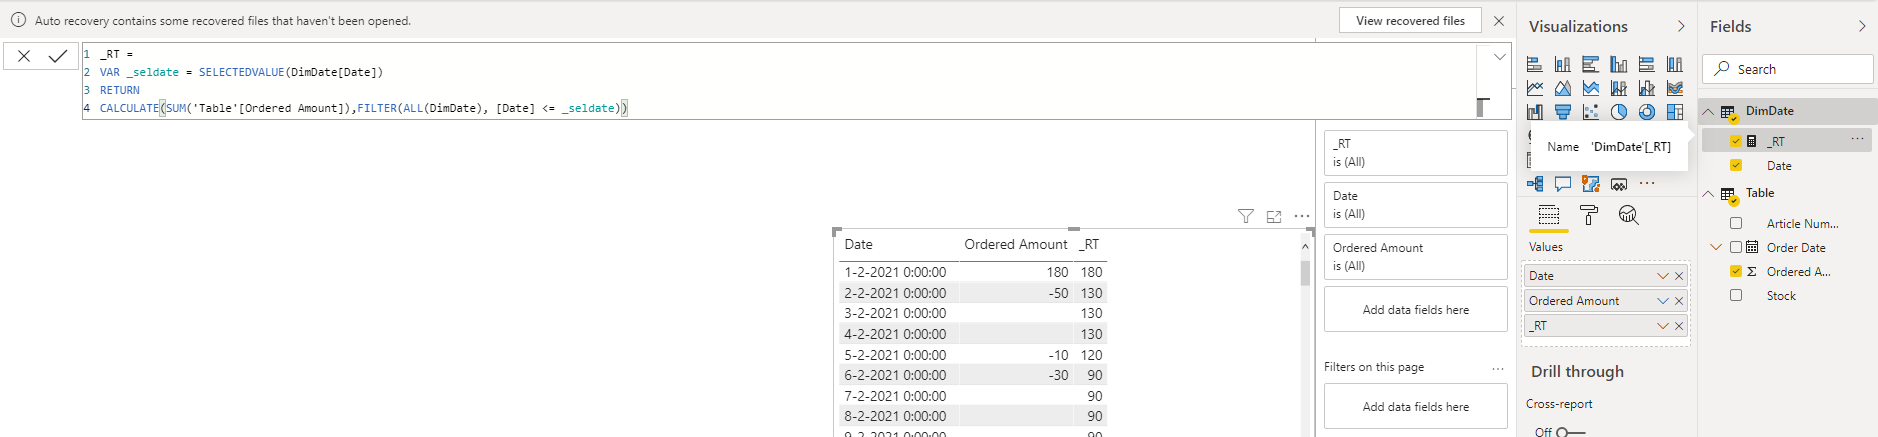The width and height of the screenshot is (1878, 437).
Task: Remove Ordered Amount from Values
Action: click(1679, 301)
